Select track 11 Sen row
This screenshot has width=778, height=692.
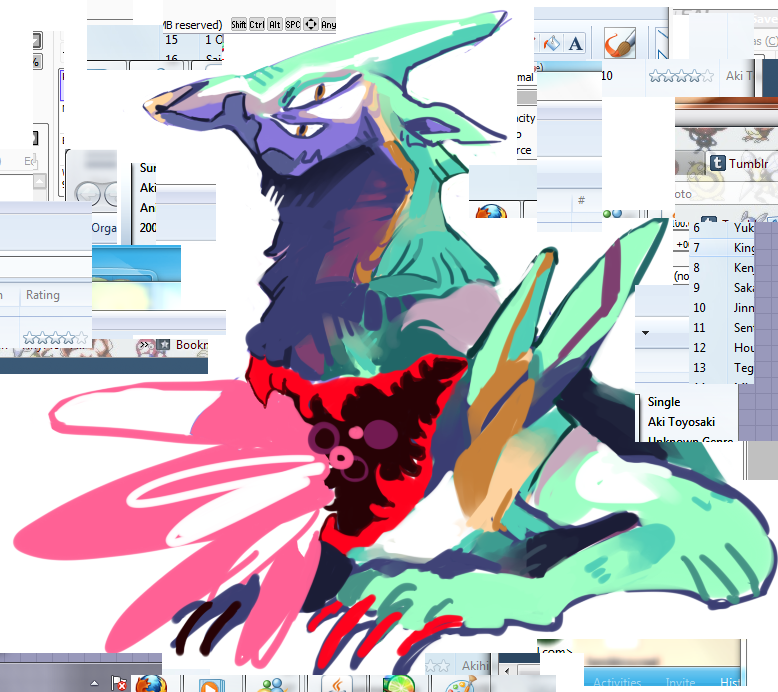coord(722,328)
